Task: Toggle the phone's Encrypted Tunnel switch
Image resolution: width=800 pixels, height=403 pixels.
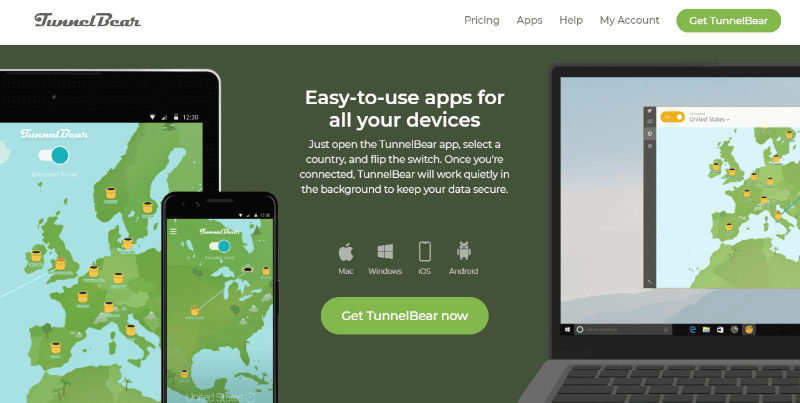Action: pyautogui.click(x=220, y=246)
